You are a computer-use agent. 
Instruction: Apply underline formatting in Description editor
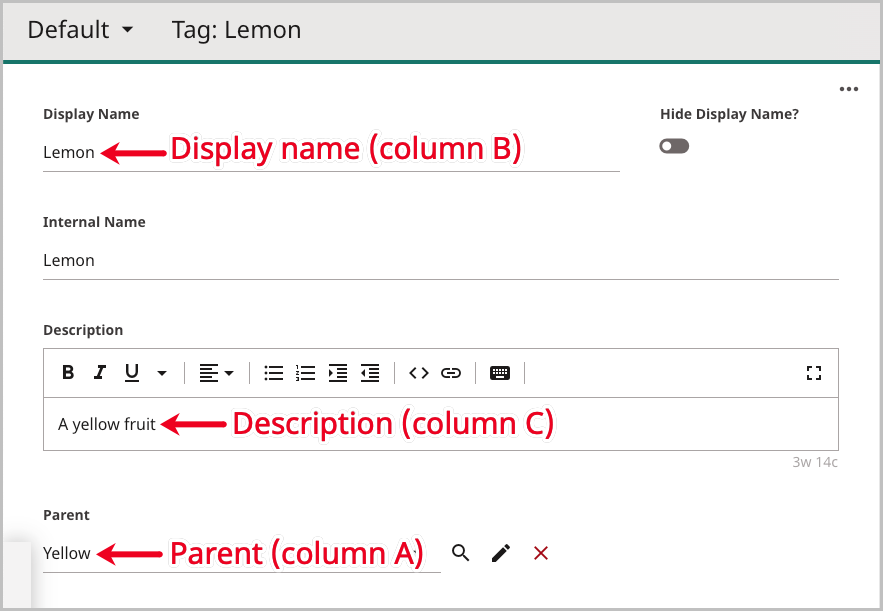132,372
